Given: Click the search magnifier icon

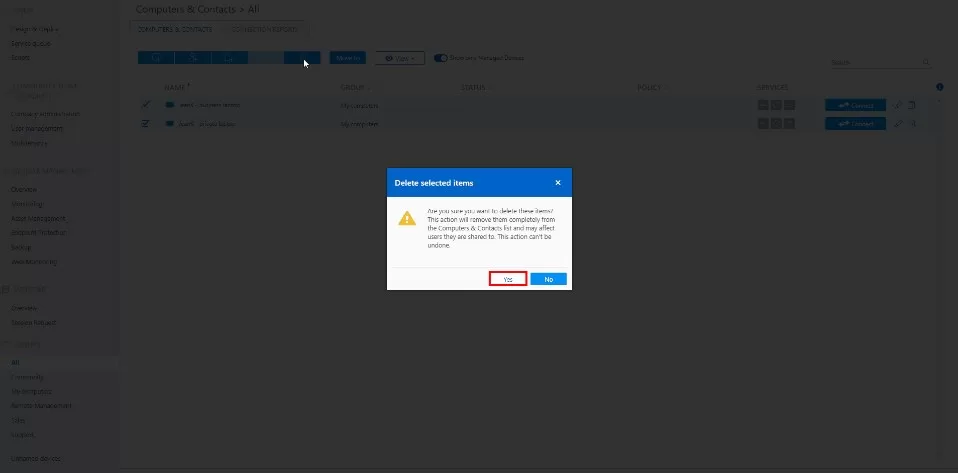Looking at the screenshot, I should coord(926,62).
